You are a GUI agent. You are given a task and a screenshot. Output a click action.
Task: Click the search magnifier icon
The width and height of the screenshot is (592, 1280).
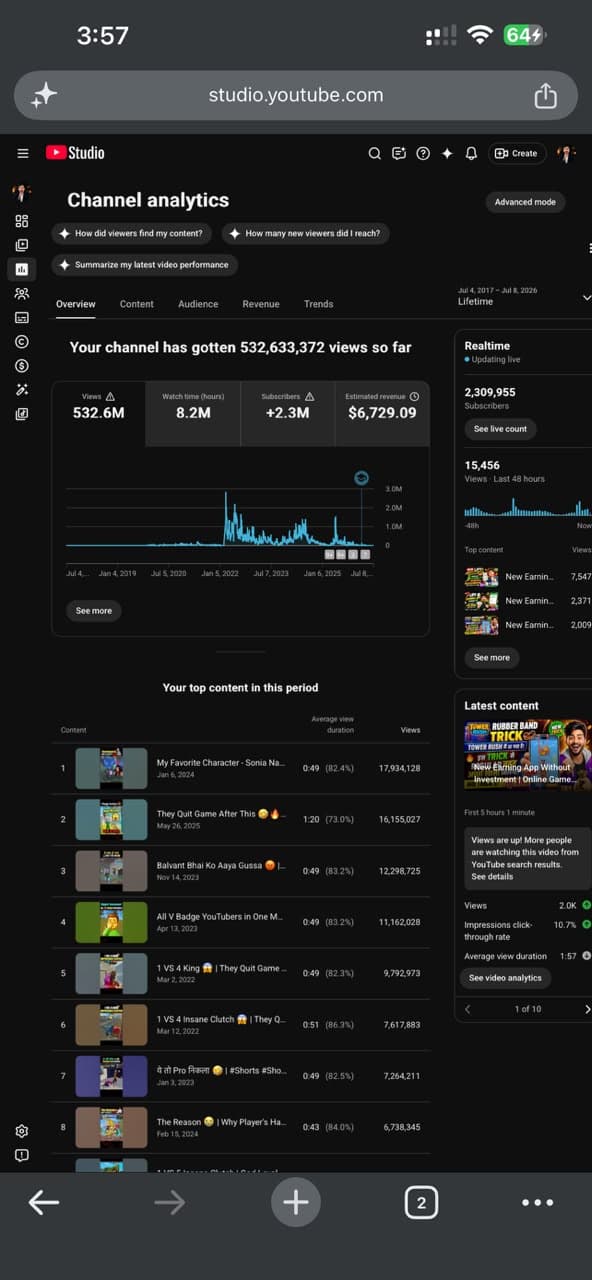(x=375, y=153)
